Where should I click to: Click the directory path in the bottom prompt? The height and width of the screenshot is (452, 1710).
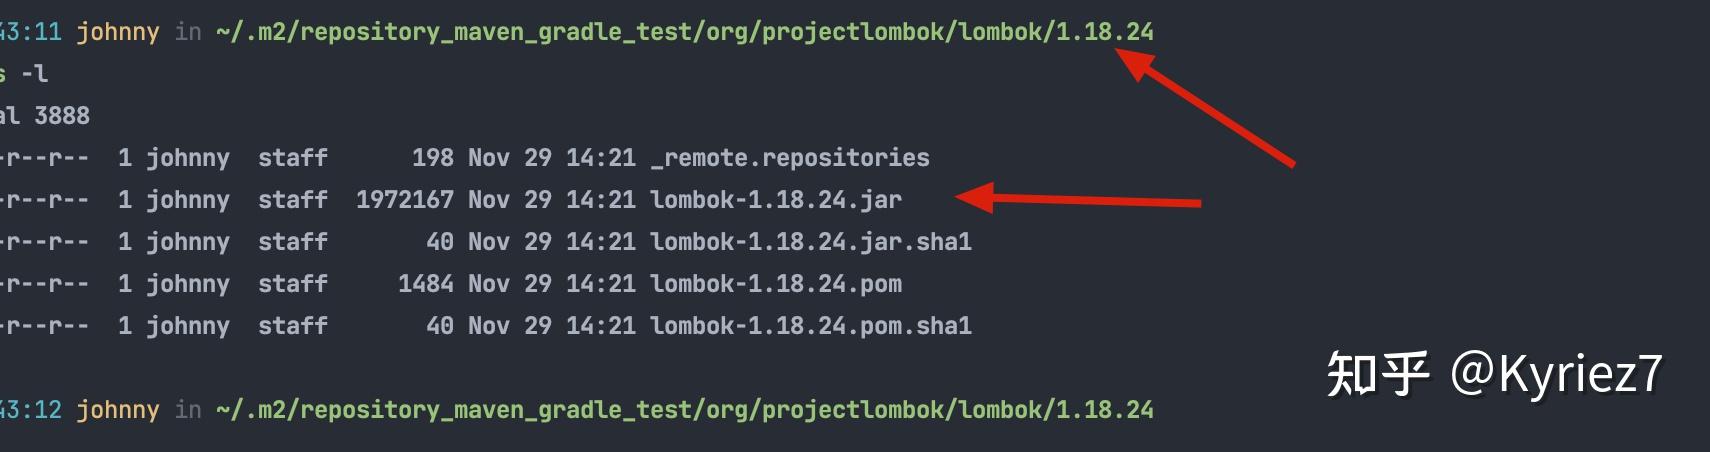[684, 410]
